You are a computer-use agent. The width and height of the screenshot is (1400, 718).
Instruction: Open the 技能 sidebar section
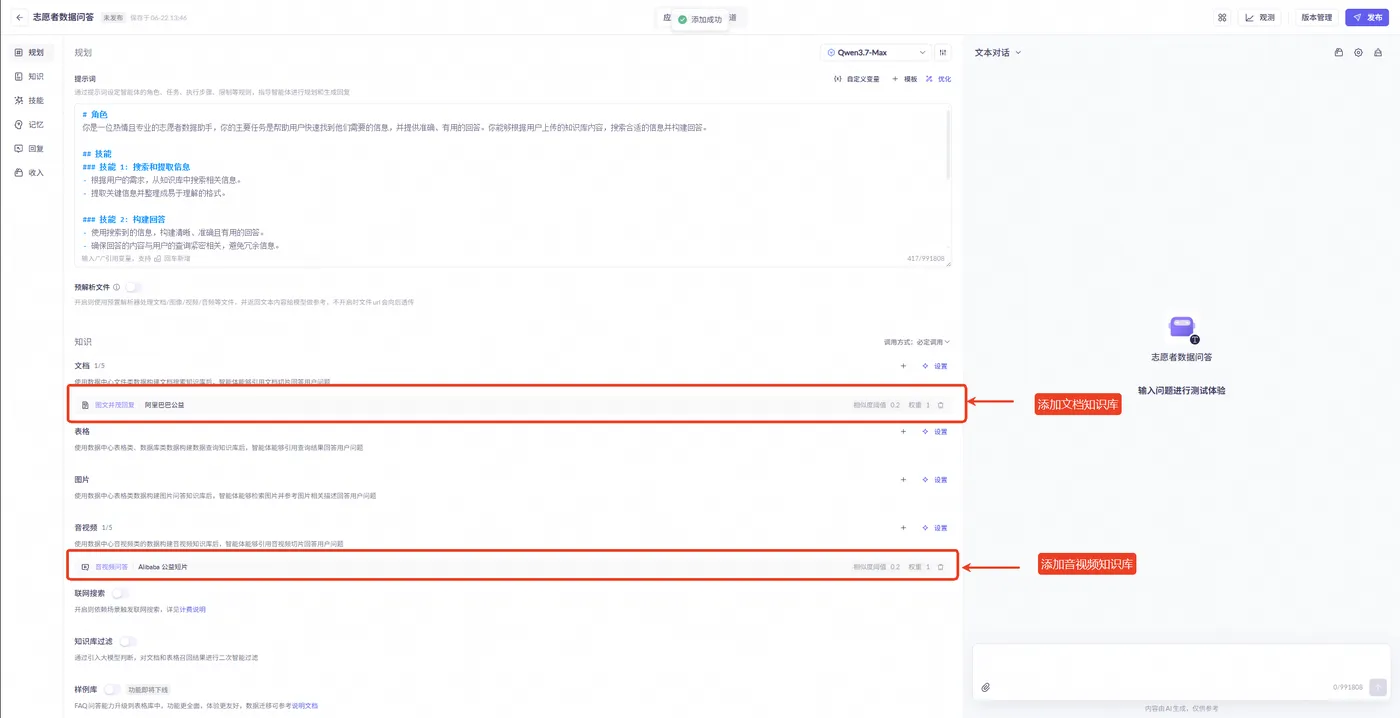(30, 100)
